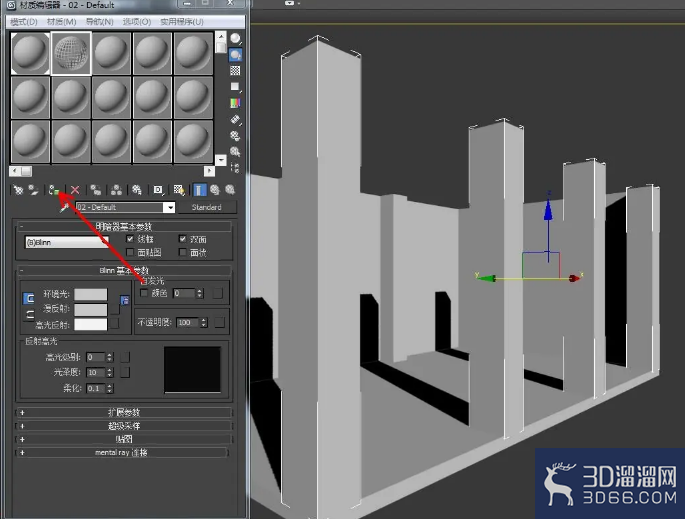Image resolution: width=685 pixels, height=519 pixels.
Task: Click the 环境光 ambient color swatch
Action: click(90, 294)
